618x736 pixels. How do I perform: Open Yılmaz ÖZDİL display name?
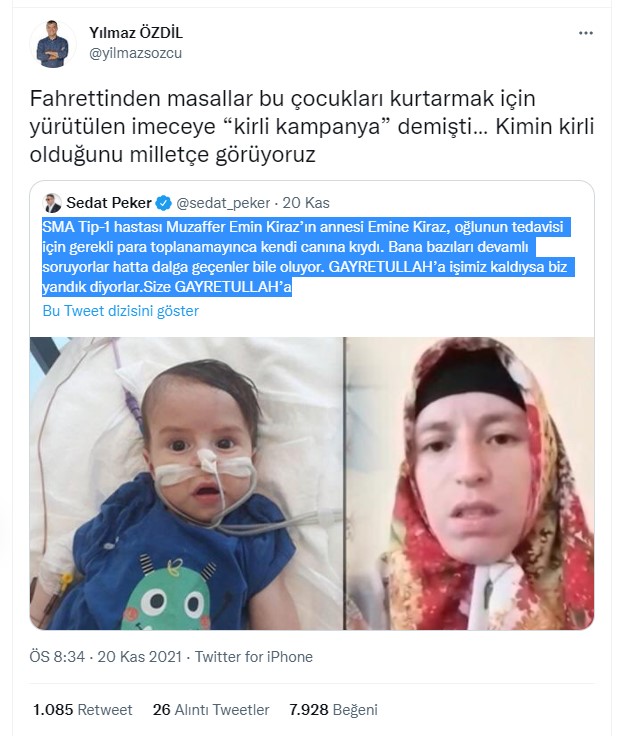pyautogui.click(x=136, y=33)
